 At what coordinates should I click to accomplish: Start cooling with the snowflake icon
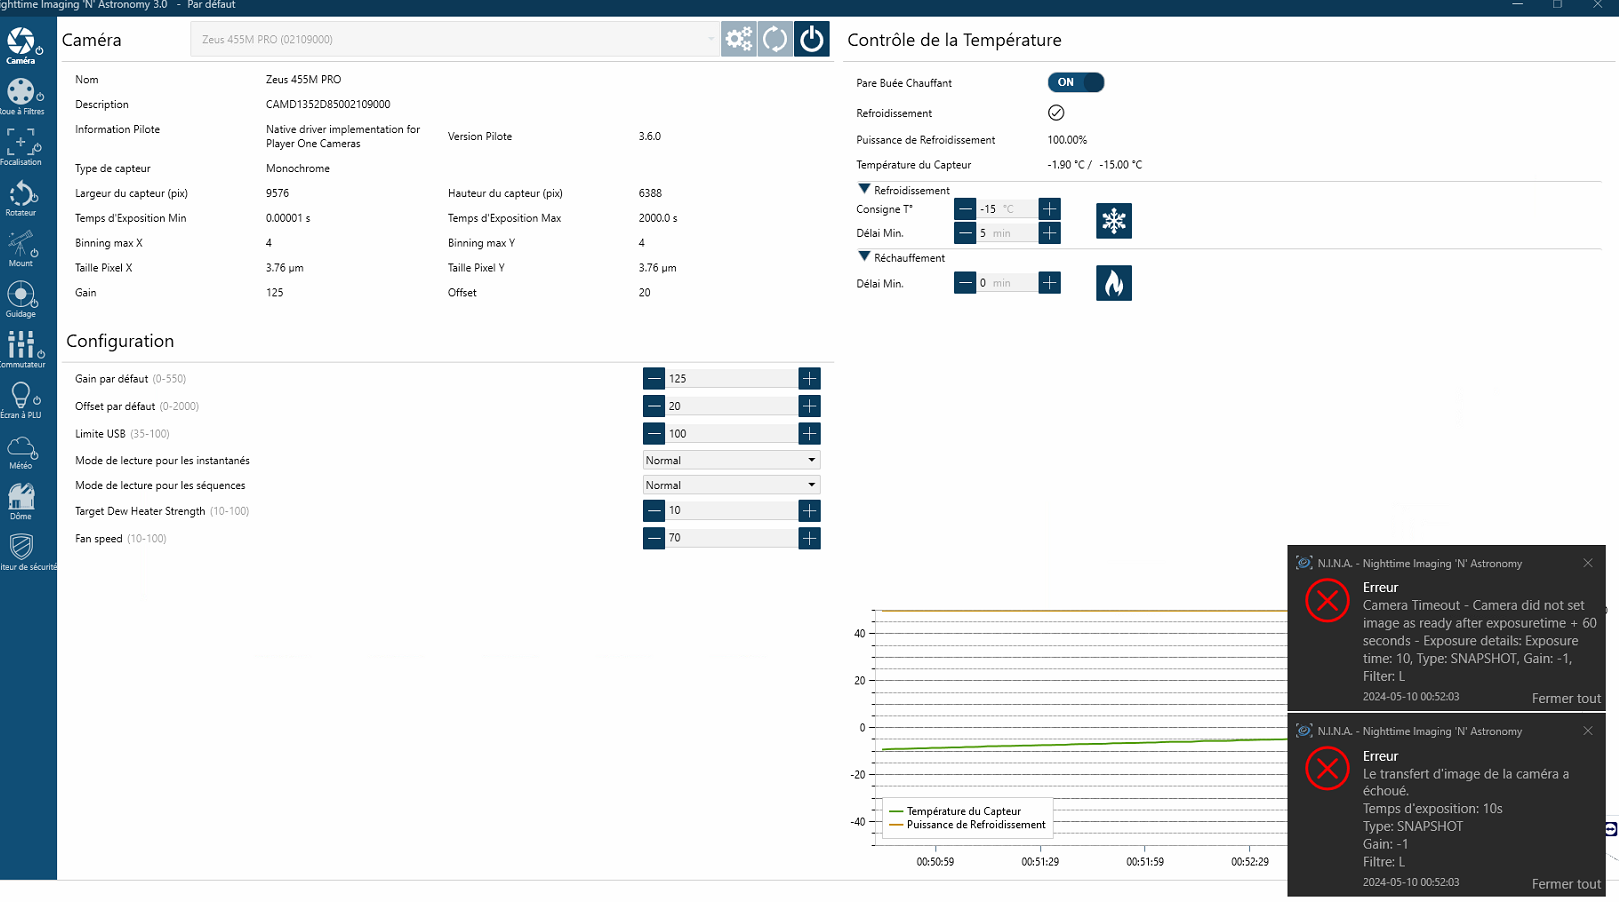1113,221
